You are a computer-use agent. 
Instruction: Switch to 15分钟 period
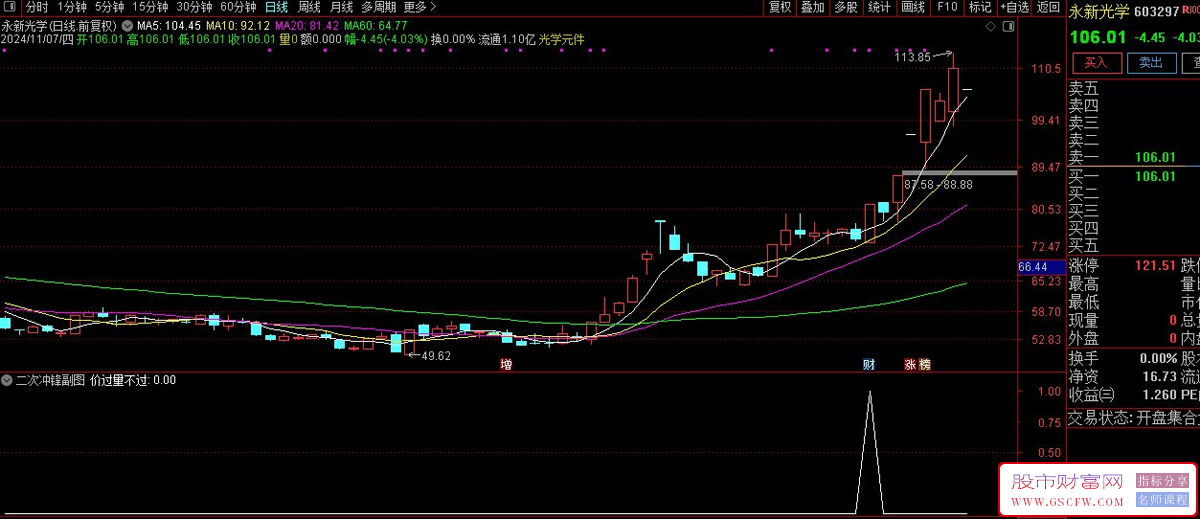coord(150,7)
